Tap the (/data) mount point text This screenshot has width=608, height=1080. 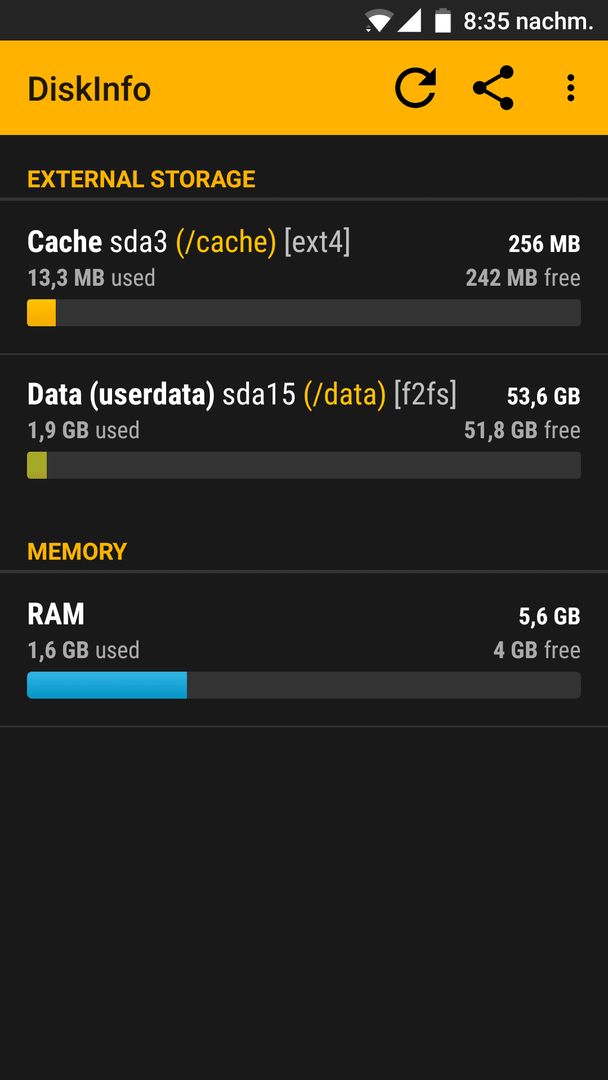pos(344,394)
